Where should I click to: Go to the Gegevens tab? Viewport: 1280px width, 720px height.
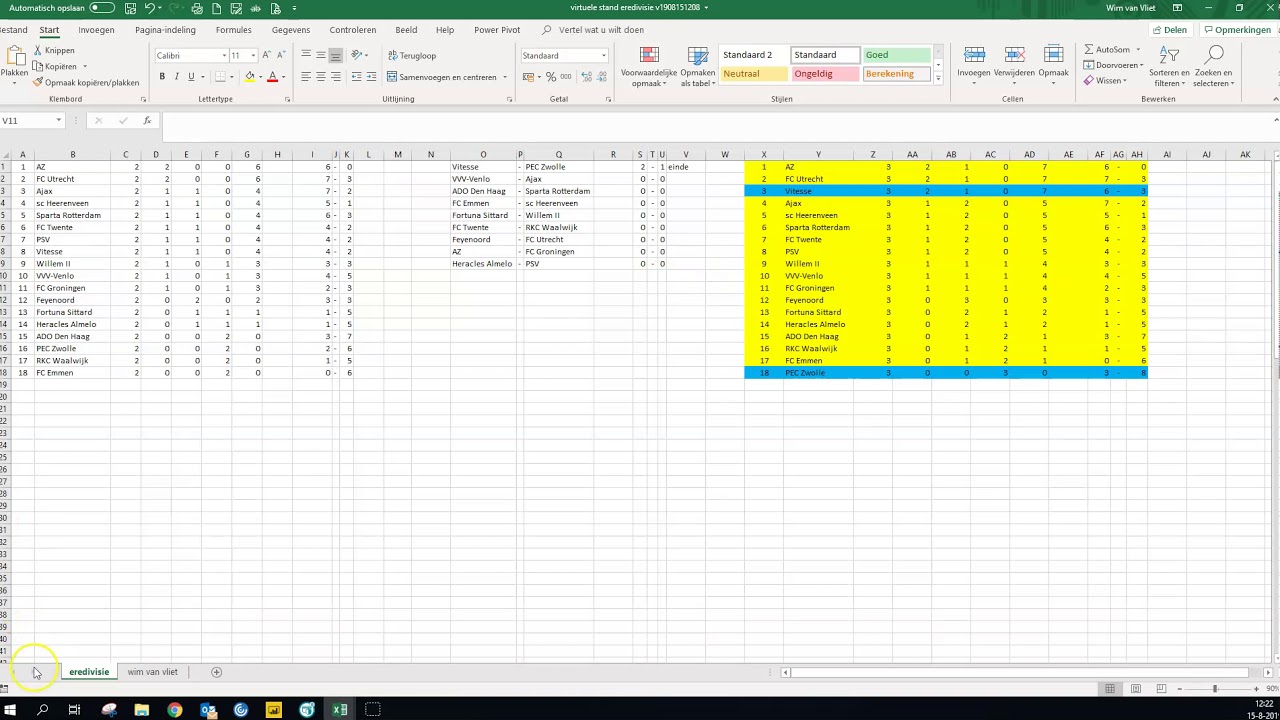(291, 30)
